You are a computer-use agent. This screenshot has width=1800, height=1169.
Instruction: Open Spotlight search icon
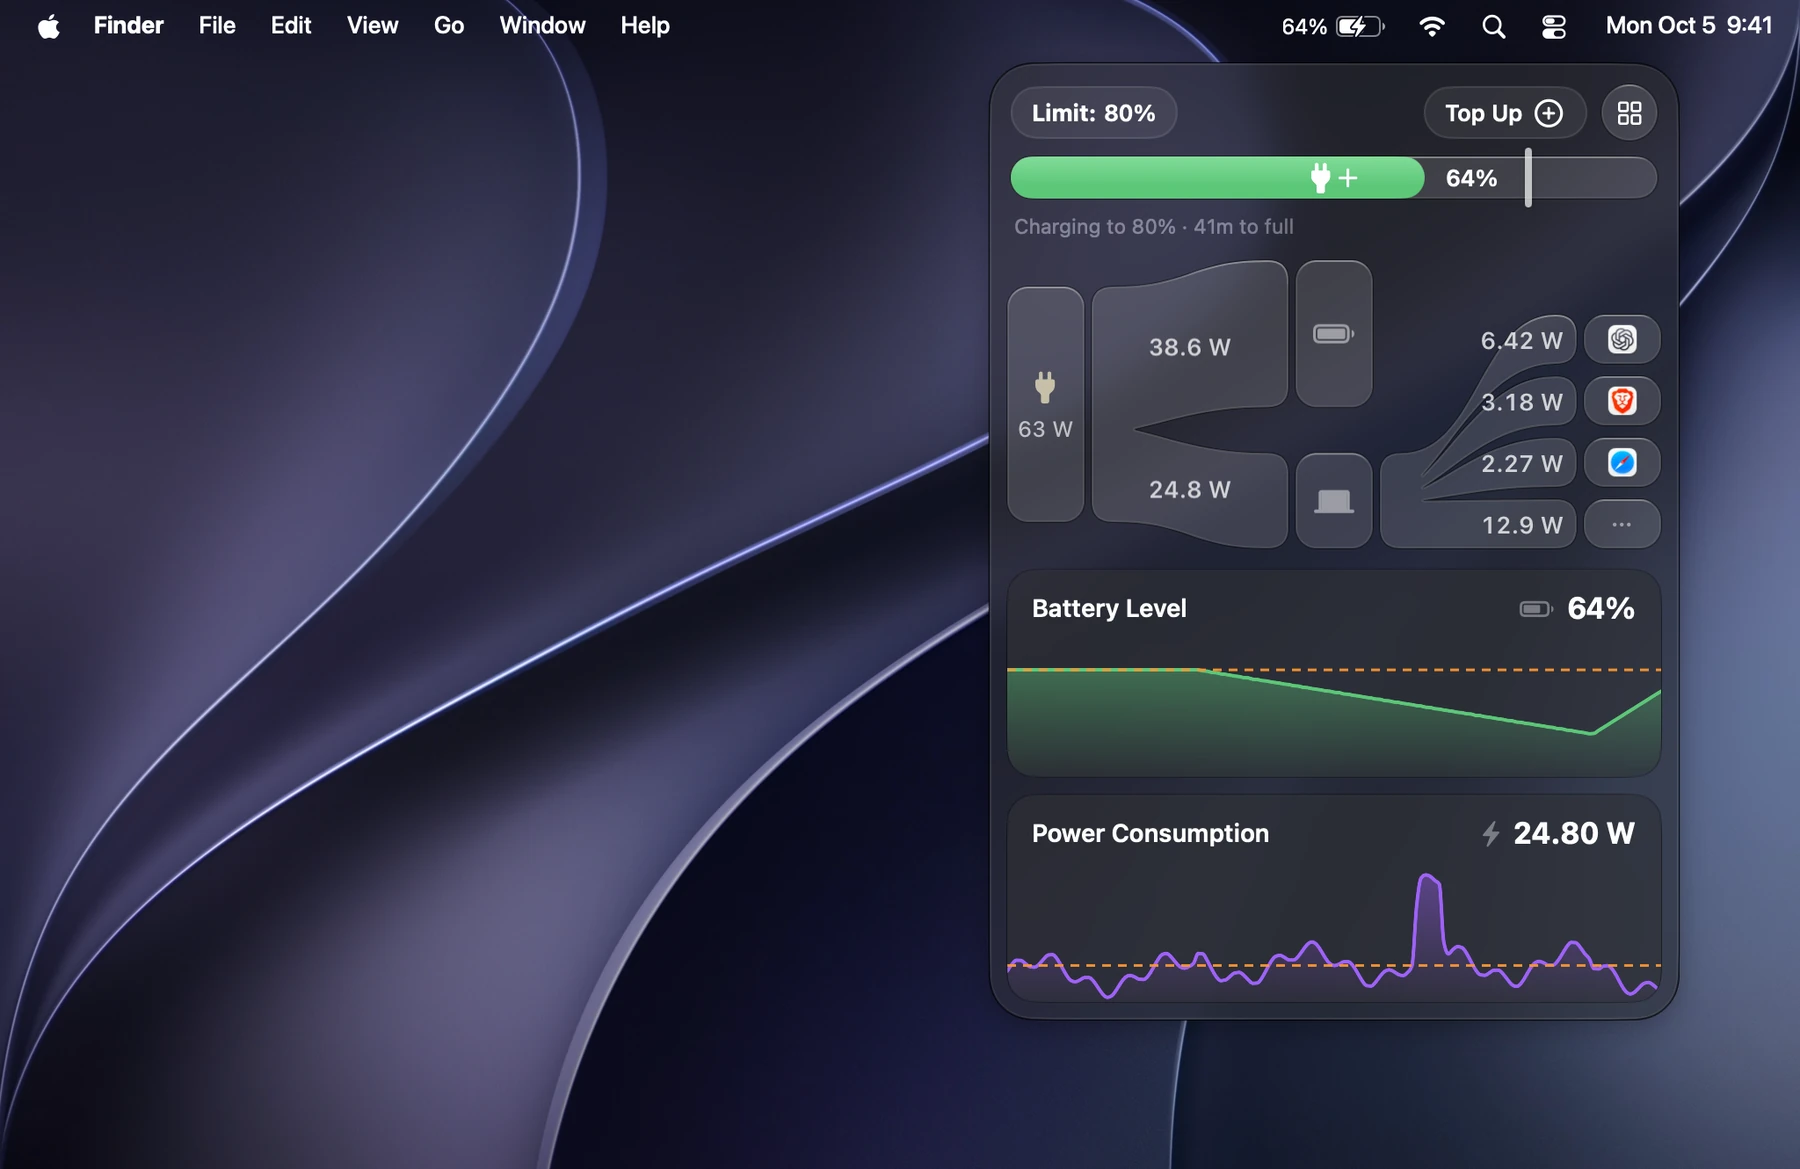(1493, 27)
